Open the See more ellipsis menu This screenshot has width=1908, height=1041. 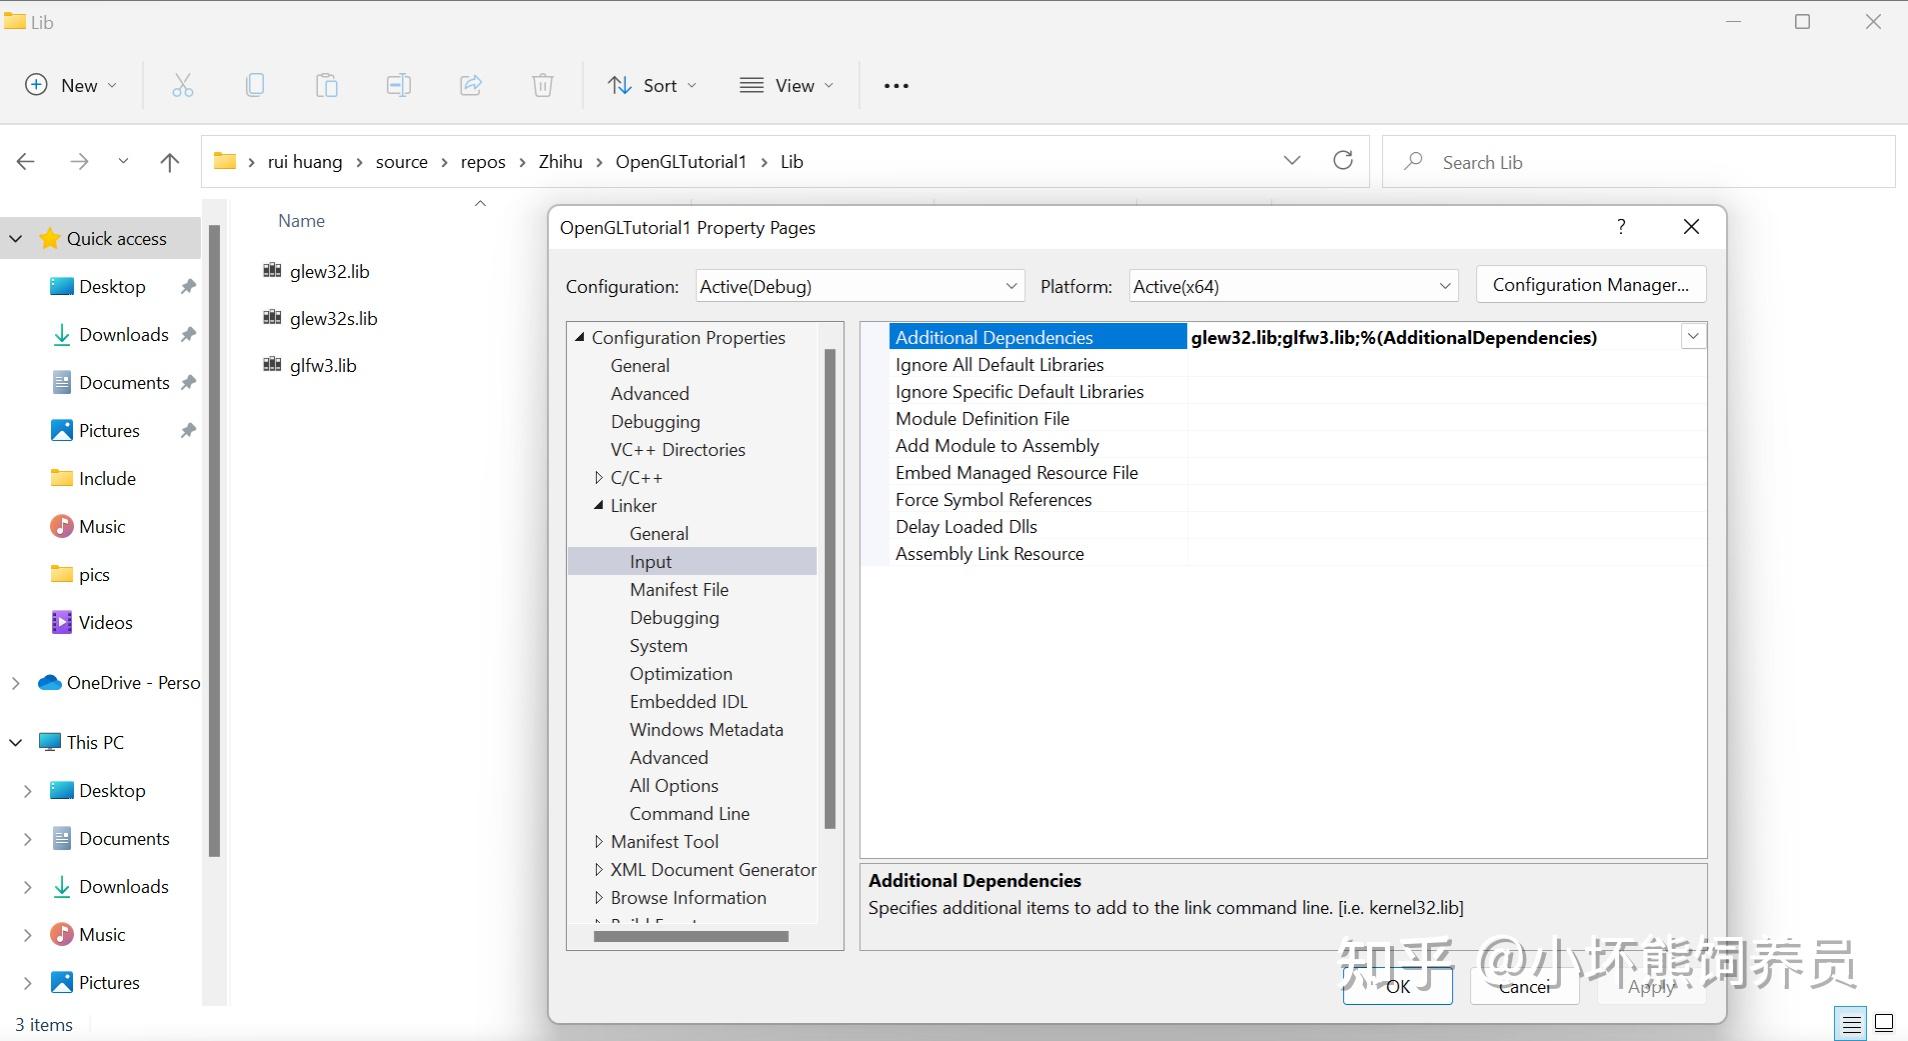tap(896, 86)
